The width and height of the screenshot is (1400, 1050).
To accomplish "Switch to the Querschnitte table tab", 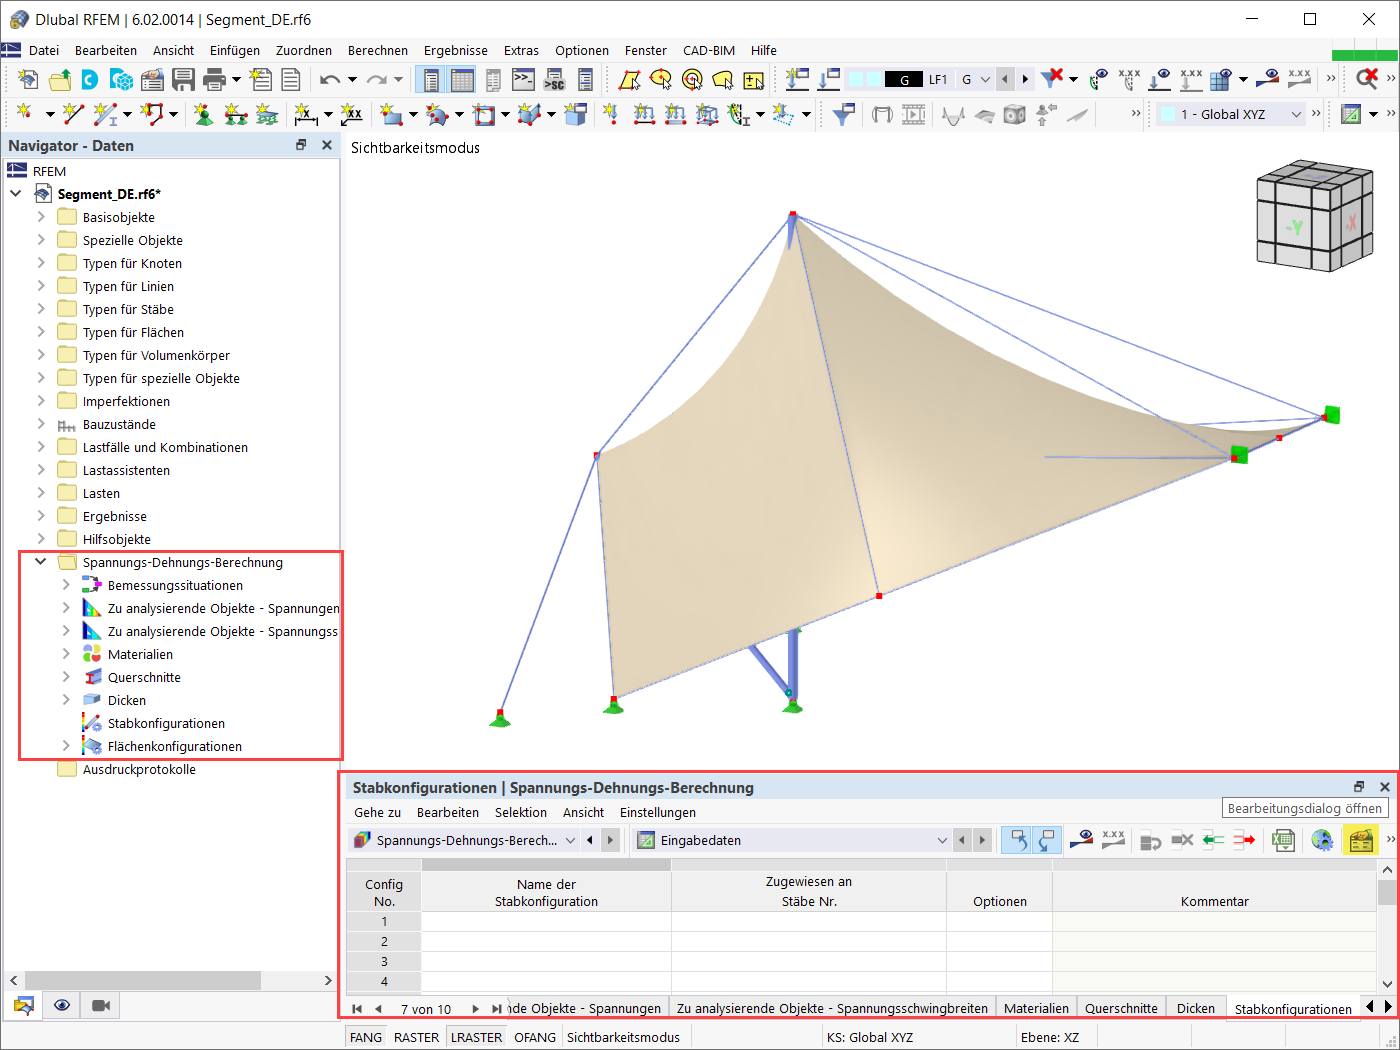I will (1121, 1008).
